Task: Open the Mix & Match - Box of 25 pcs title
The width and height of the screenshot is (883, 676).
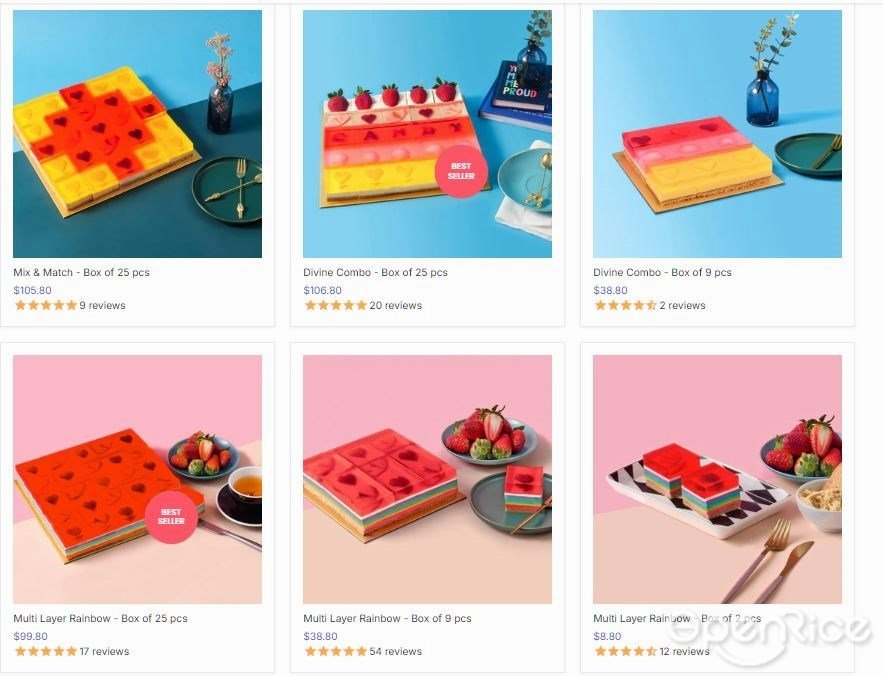Action: 82,272
